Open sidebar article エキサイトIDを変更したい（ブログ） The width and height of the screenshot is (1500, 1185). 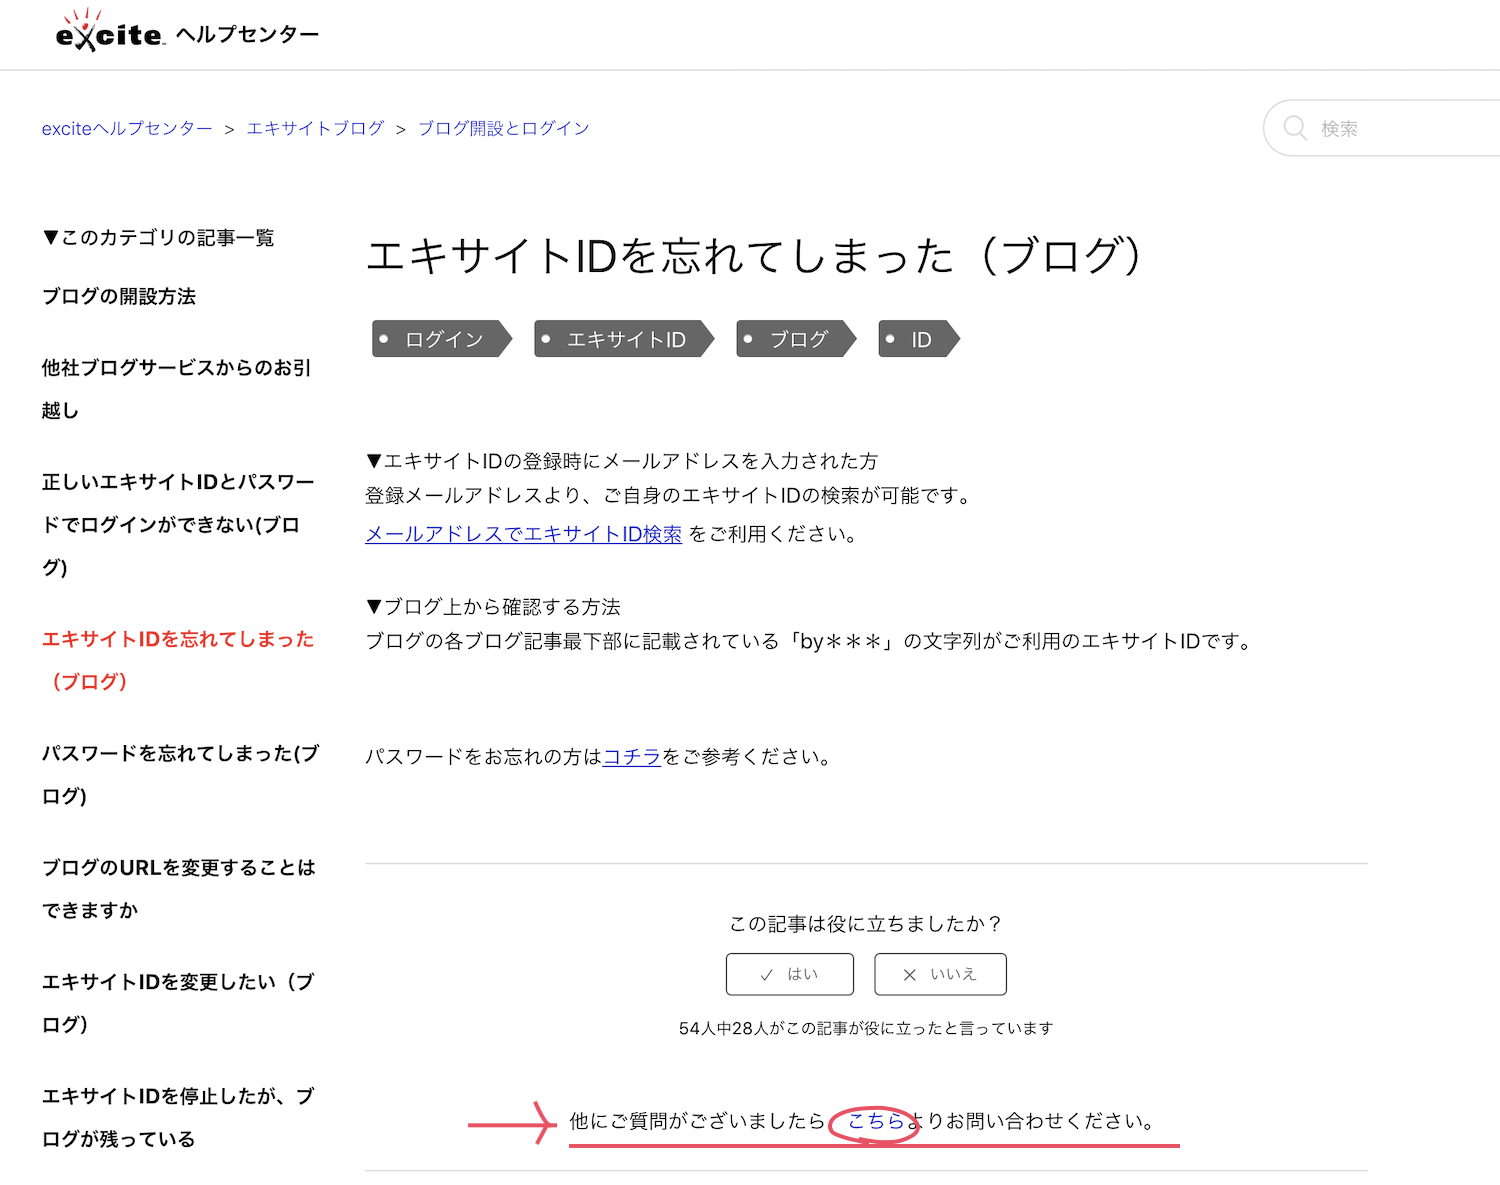[x=178, y=1003]
